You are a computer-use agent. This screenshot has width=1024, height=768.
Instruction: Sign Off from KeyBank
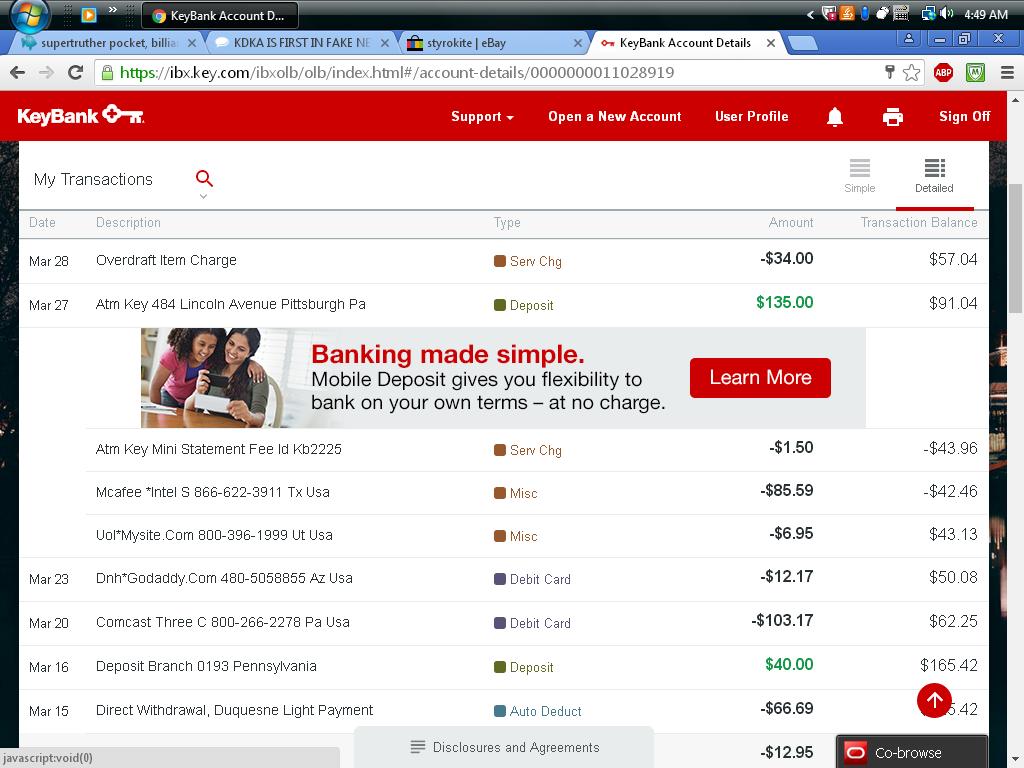pos(965,117)
